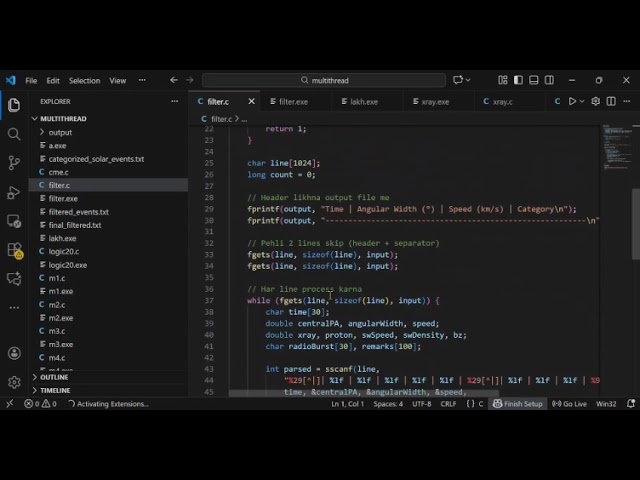Viewport: 640px width, 480px height.
Task: Open the Copilot chat icon in title bar
Action: click(x=458, y=80)
